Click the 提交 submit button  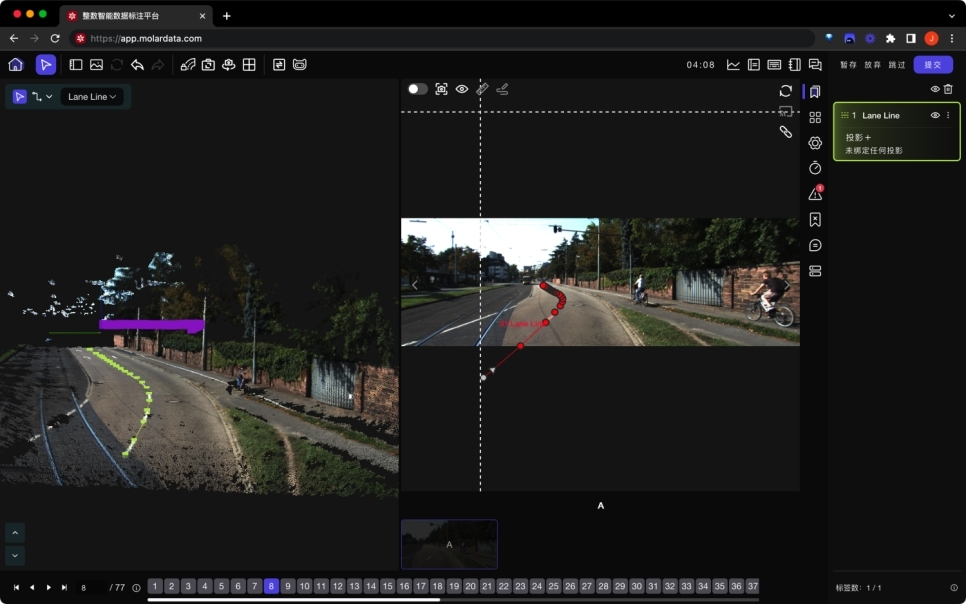(x=933, y=65)
